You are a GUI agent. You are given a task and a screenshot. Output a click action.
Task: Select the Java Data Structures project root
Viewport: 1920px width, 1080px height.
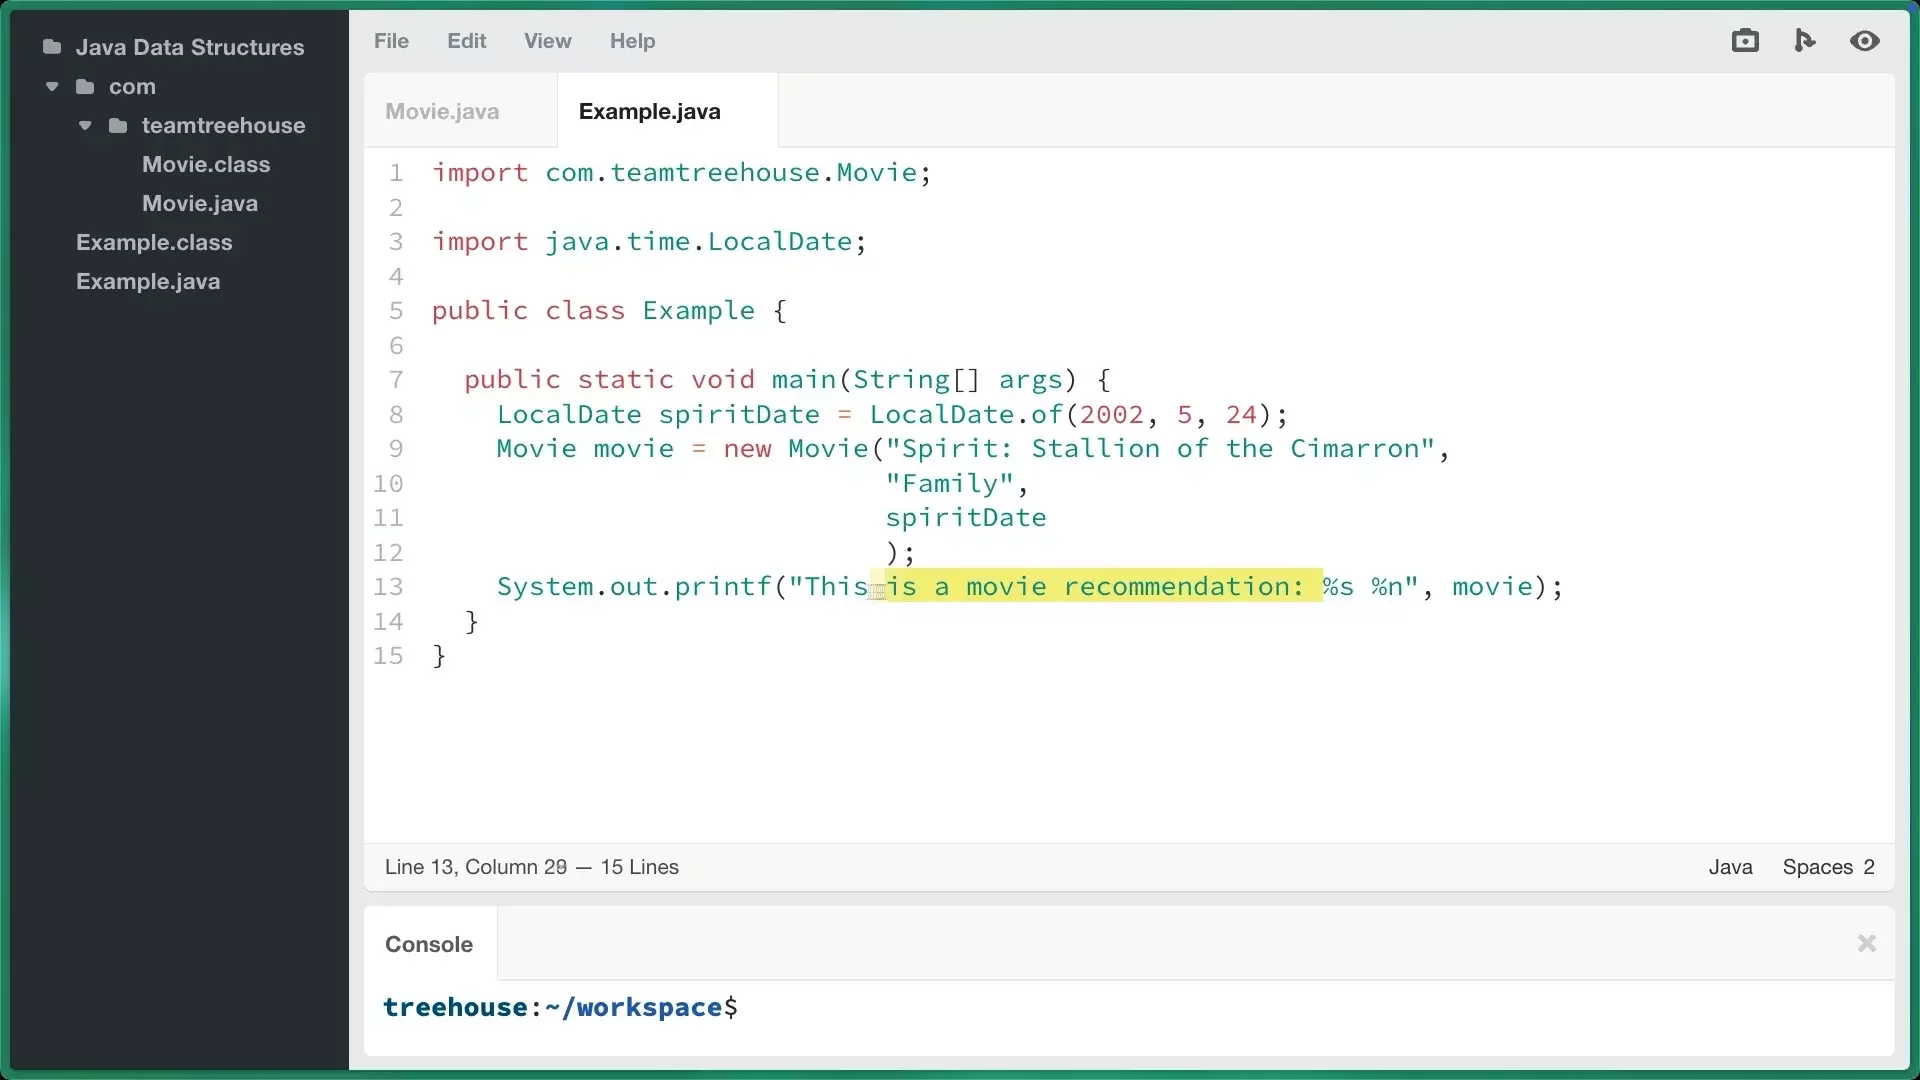190,47
